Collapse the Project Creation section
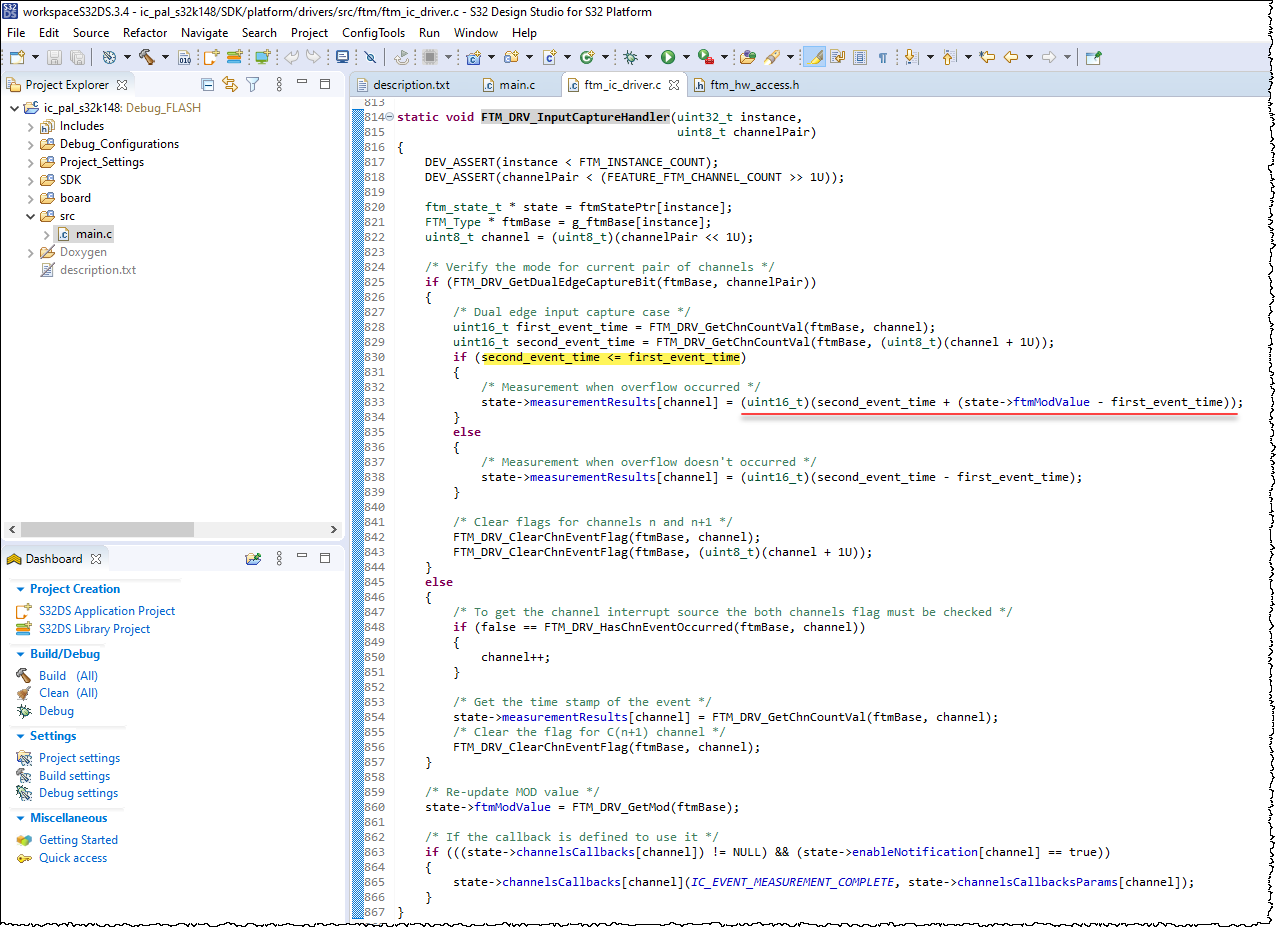The height and width of the screenshot is (930, 1276). click(20, 589)
